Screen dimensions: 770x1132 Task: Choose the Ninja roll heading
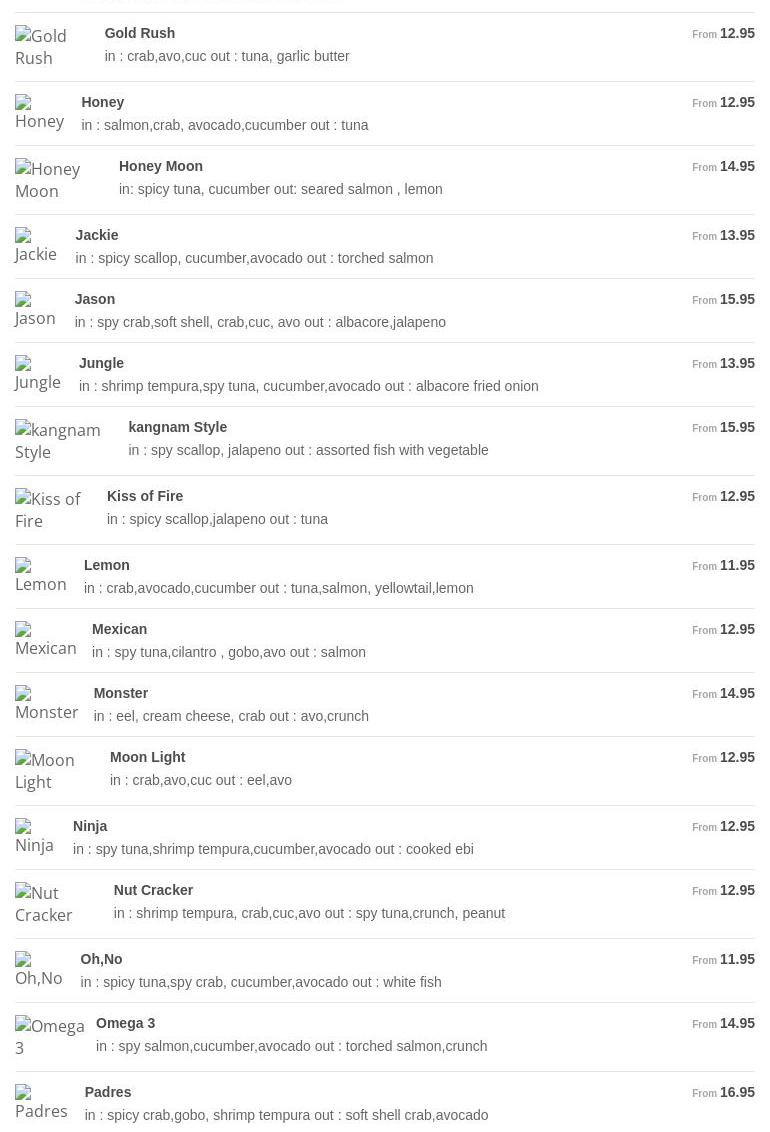point(90,826)
